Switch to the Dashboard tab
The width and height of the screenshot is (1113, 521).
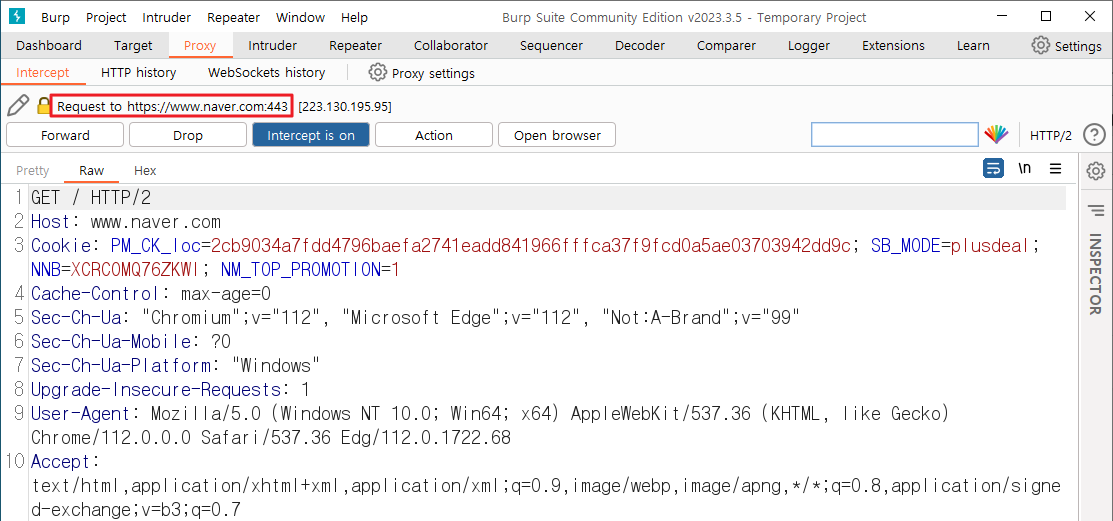[x=49, y=45]
